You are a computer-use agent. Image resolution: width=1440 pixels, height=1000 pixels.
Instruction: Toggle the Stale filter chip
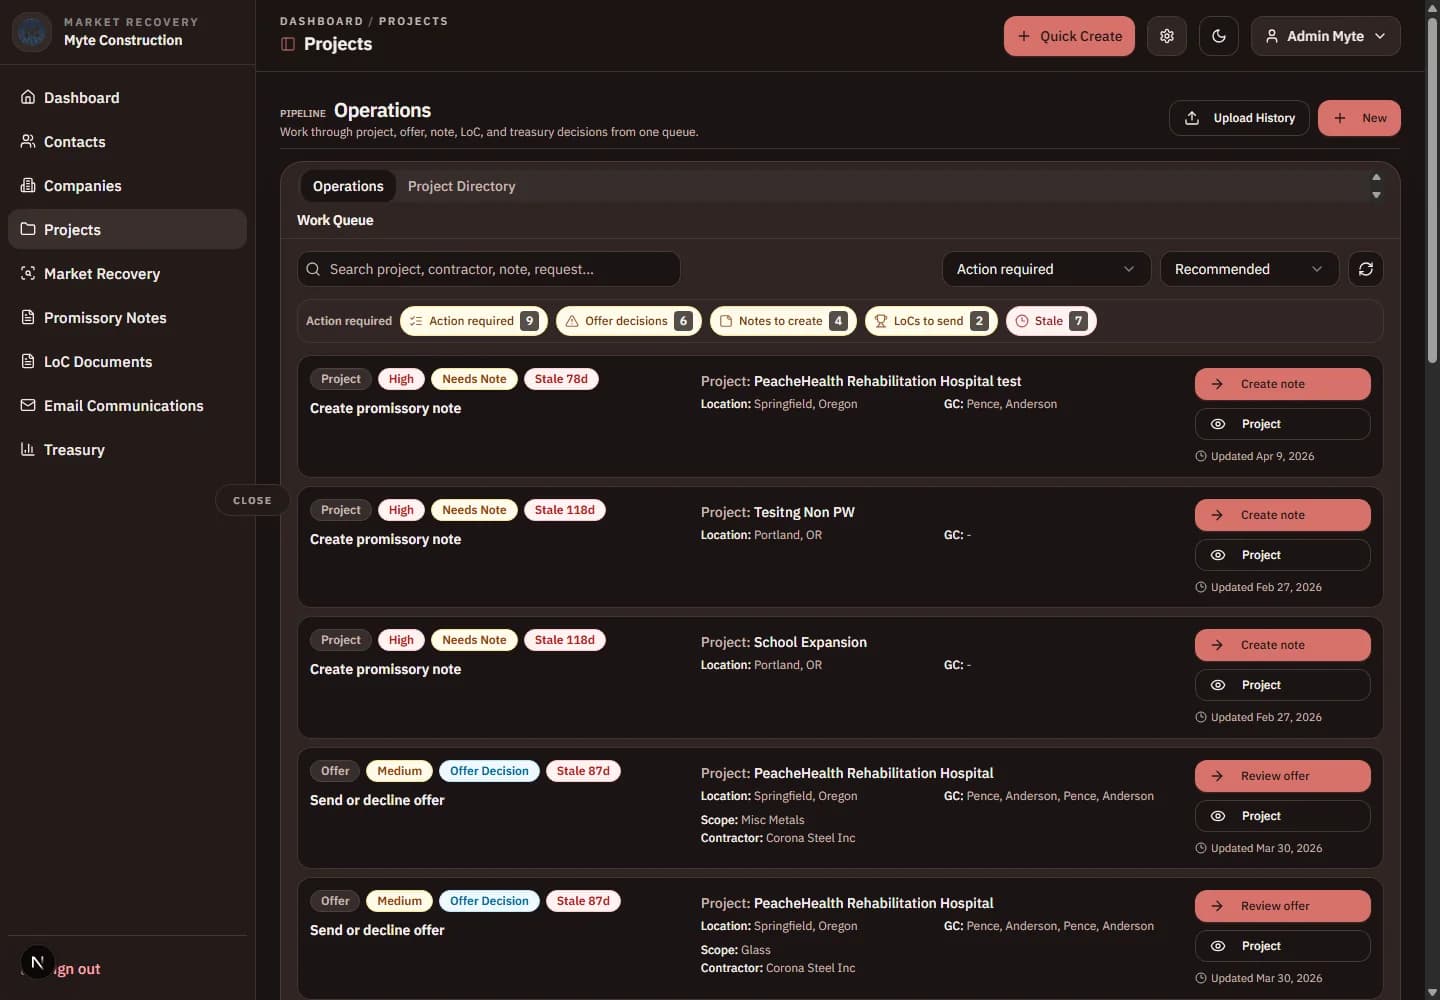coord(1051,321)
